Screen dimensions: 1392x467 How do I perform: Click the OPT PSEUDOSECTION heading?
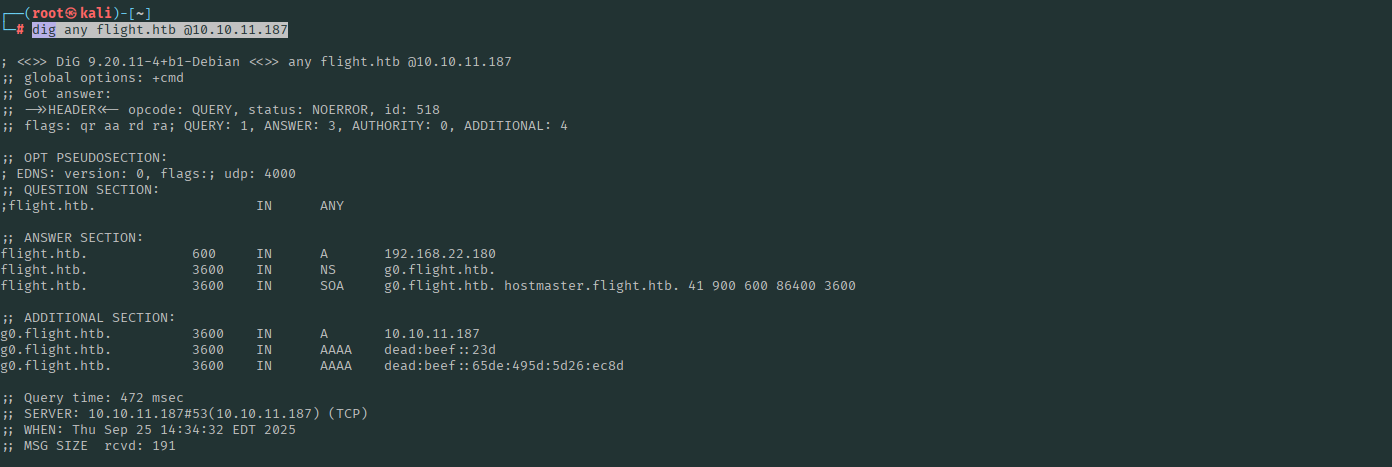(x=96, y=158)
